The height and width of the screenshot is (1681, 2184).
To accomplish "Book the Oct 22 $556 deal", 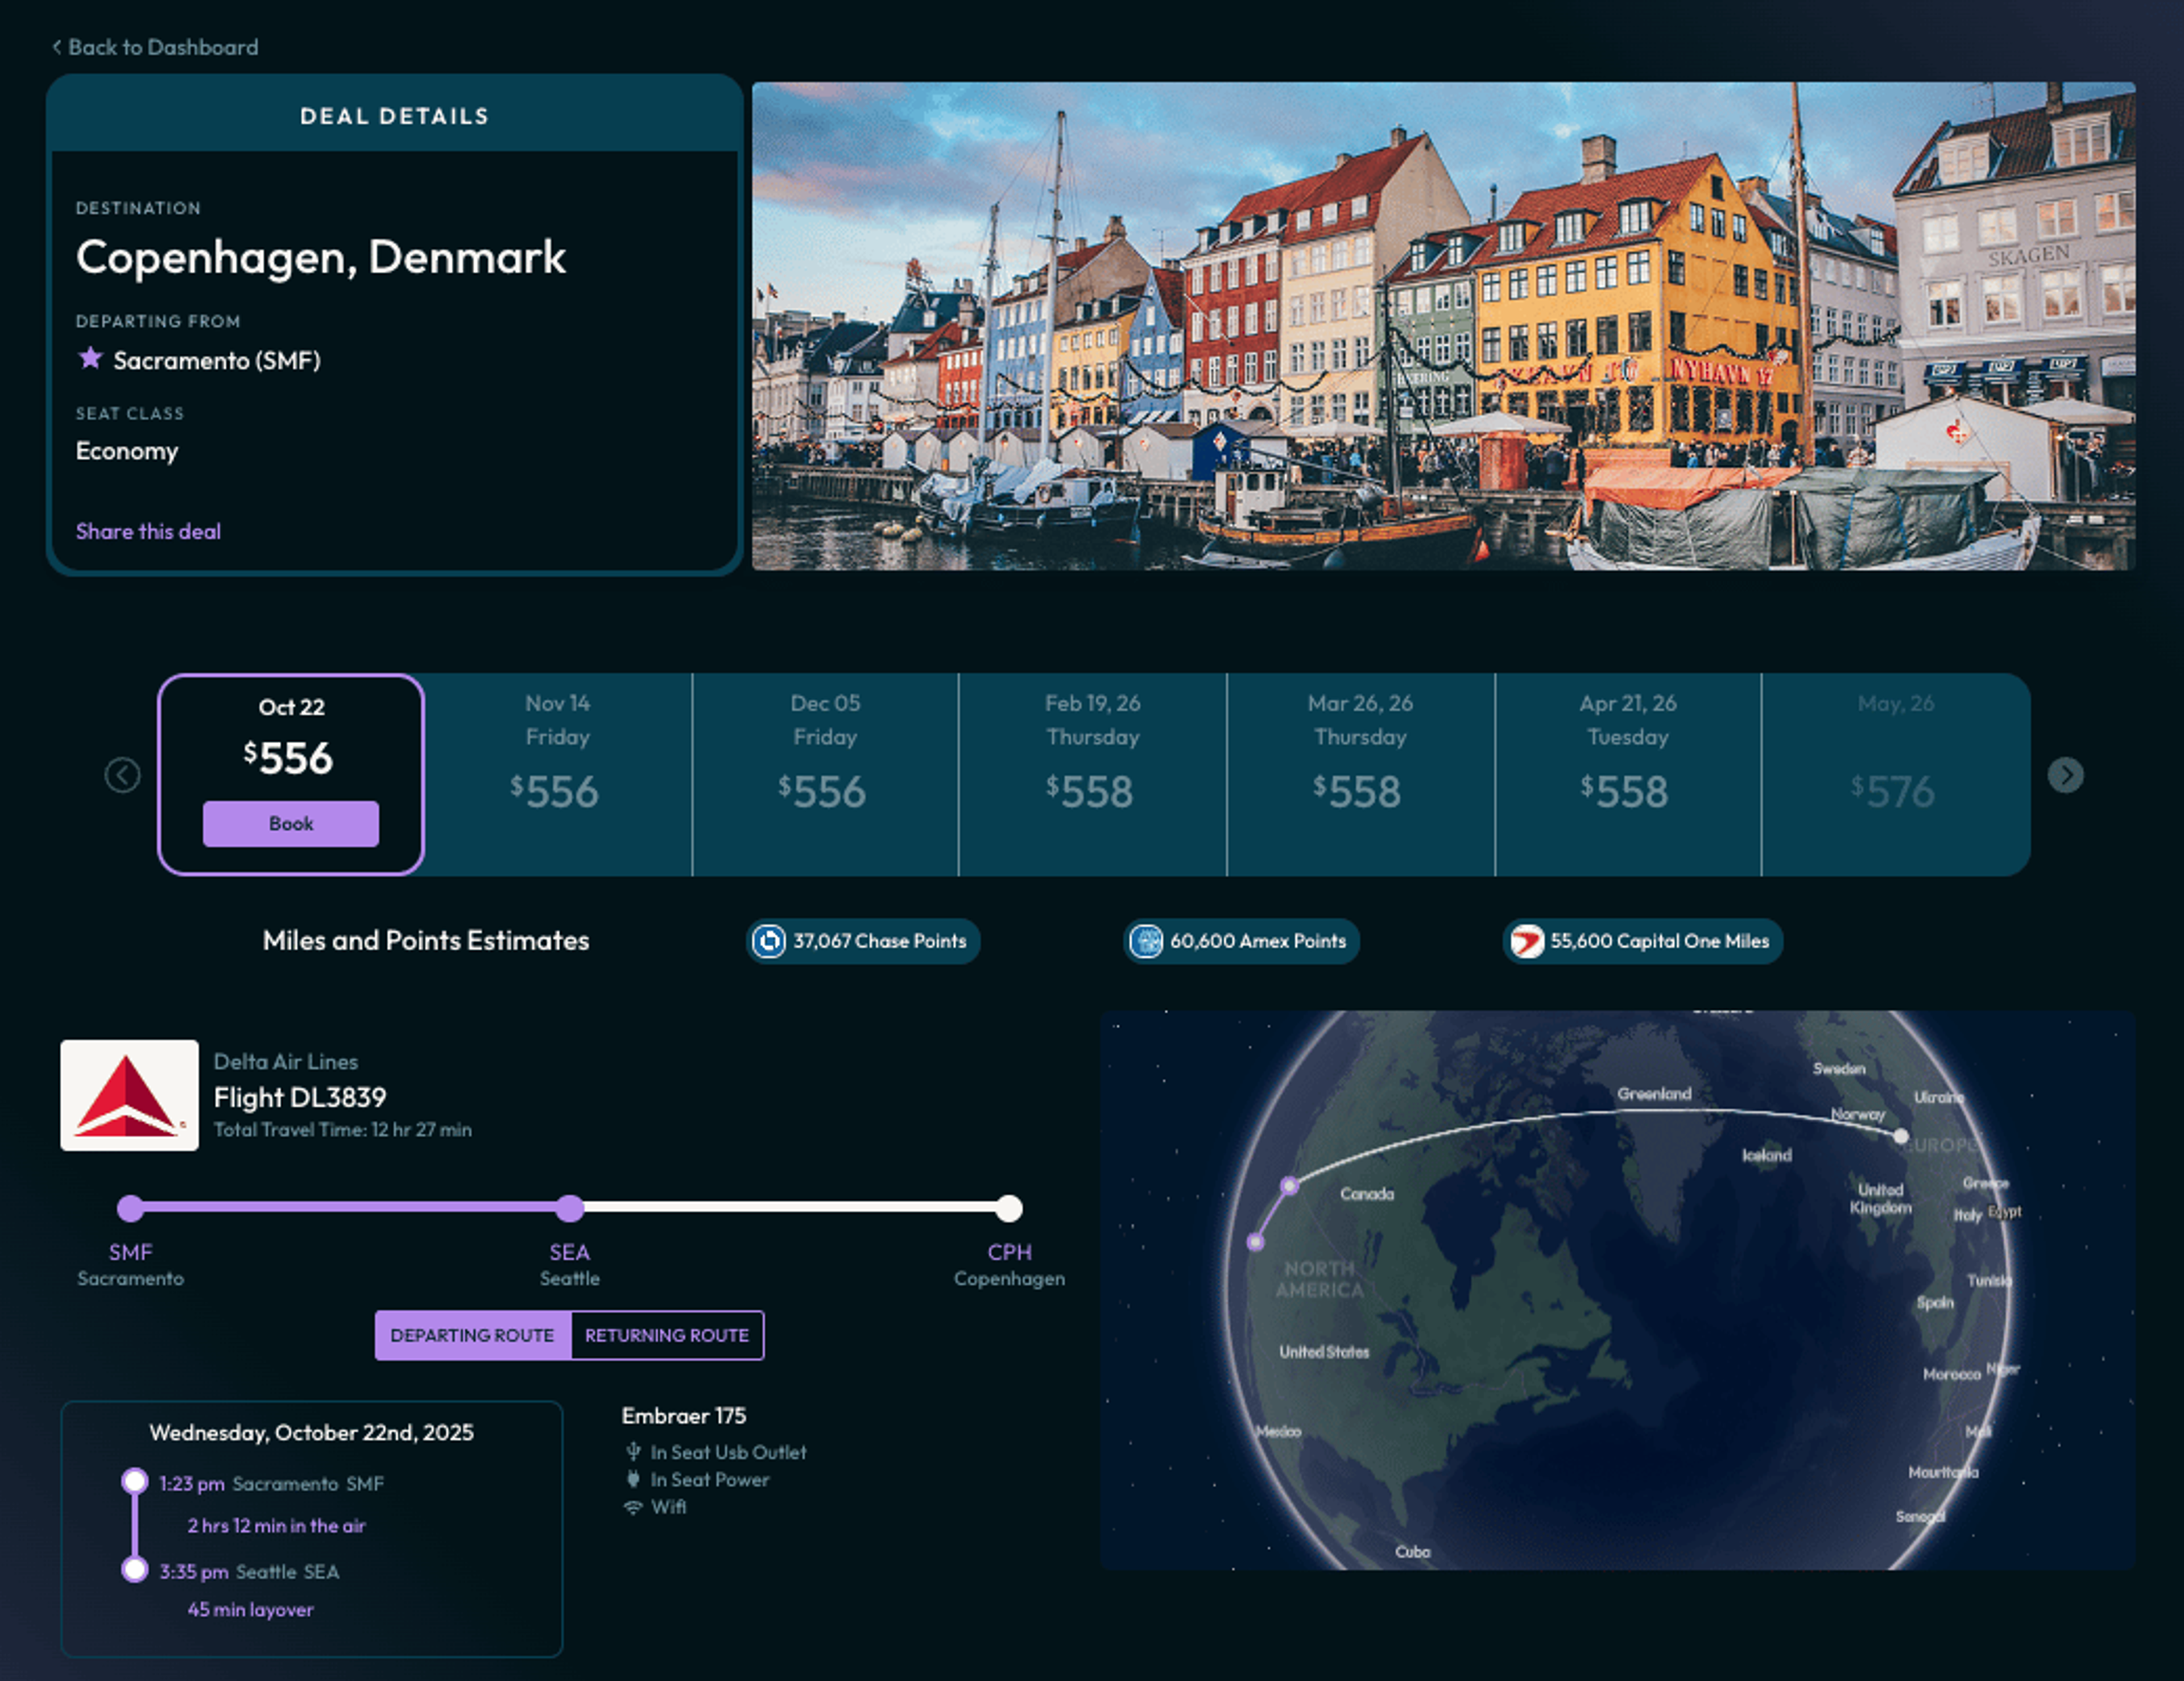I will click(x=291, y=823).
